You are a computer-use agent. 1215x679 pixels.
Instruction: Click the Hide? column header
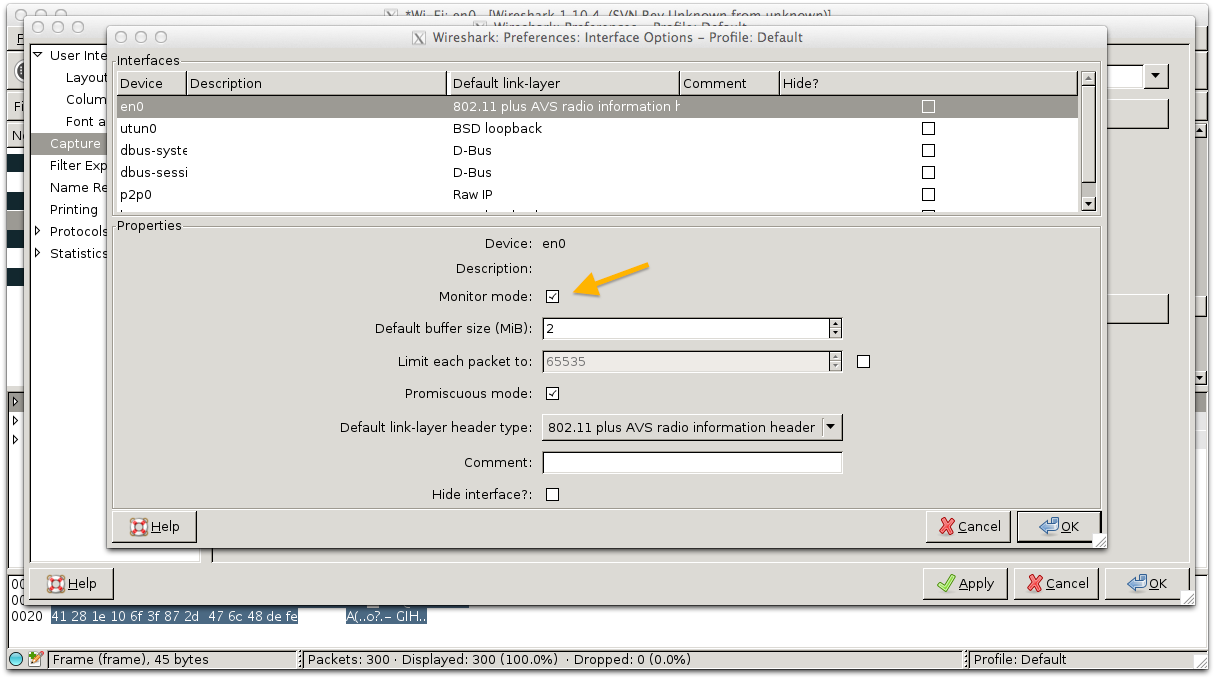pos(928,83)
